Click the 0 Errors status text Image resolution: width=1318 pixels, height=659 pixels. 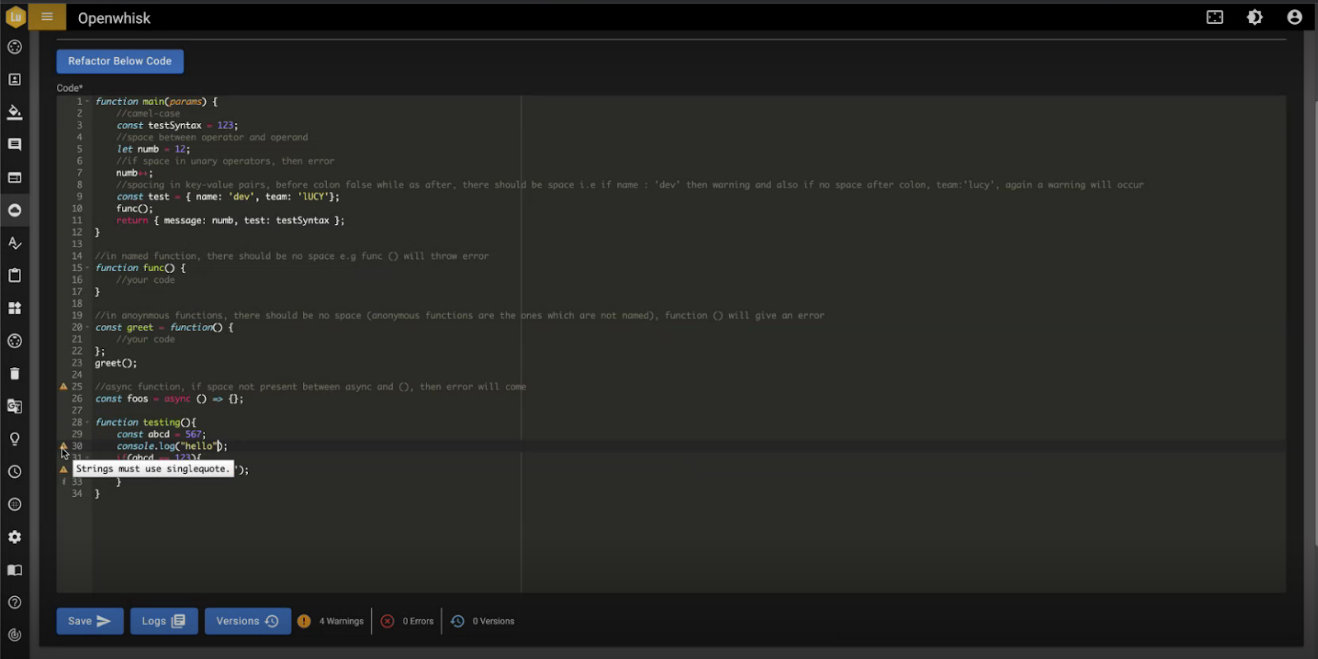[418, 621]
